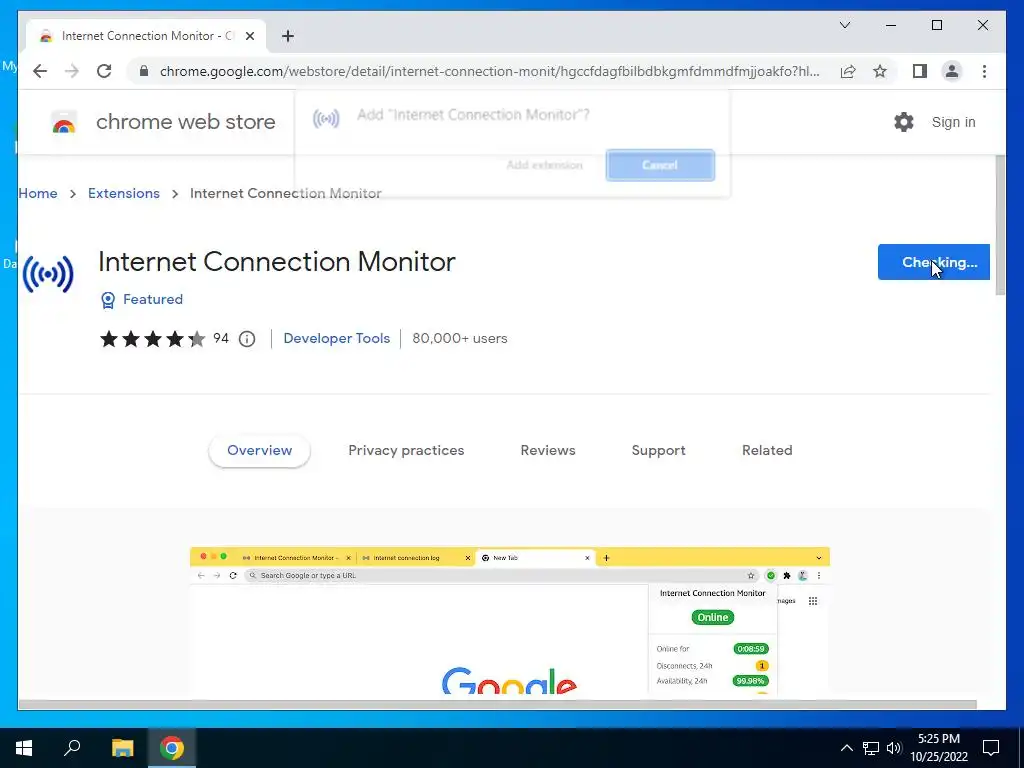Switch to the Related tab

[767, 451]
